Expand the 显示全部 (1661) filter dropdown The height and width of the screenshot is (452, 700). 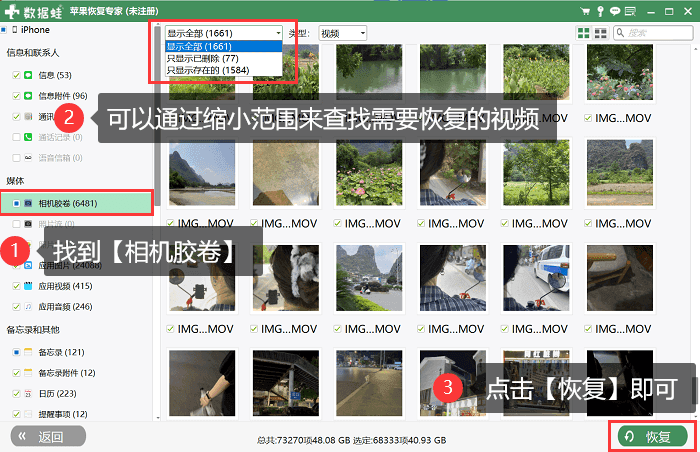[224, 33]
